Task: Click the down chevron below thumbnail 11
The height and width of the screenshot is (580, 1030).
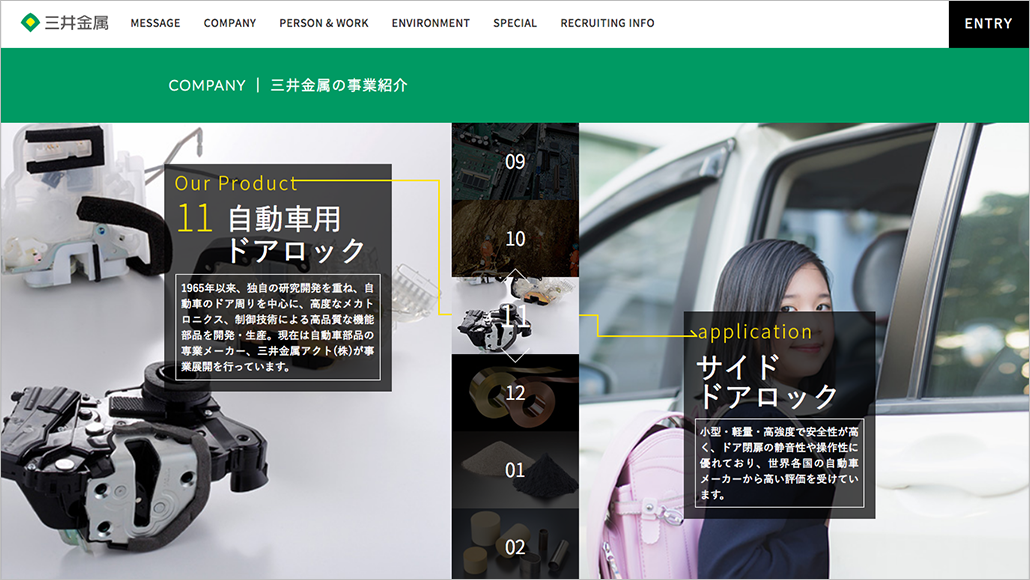Action: [516, 355]
